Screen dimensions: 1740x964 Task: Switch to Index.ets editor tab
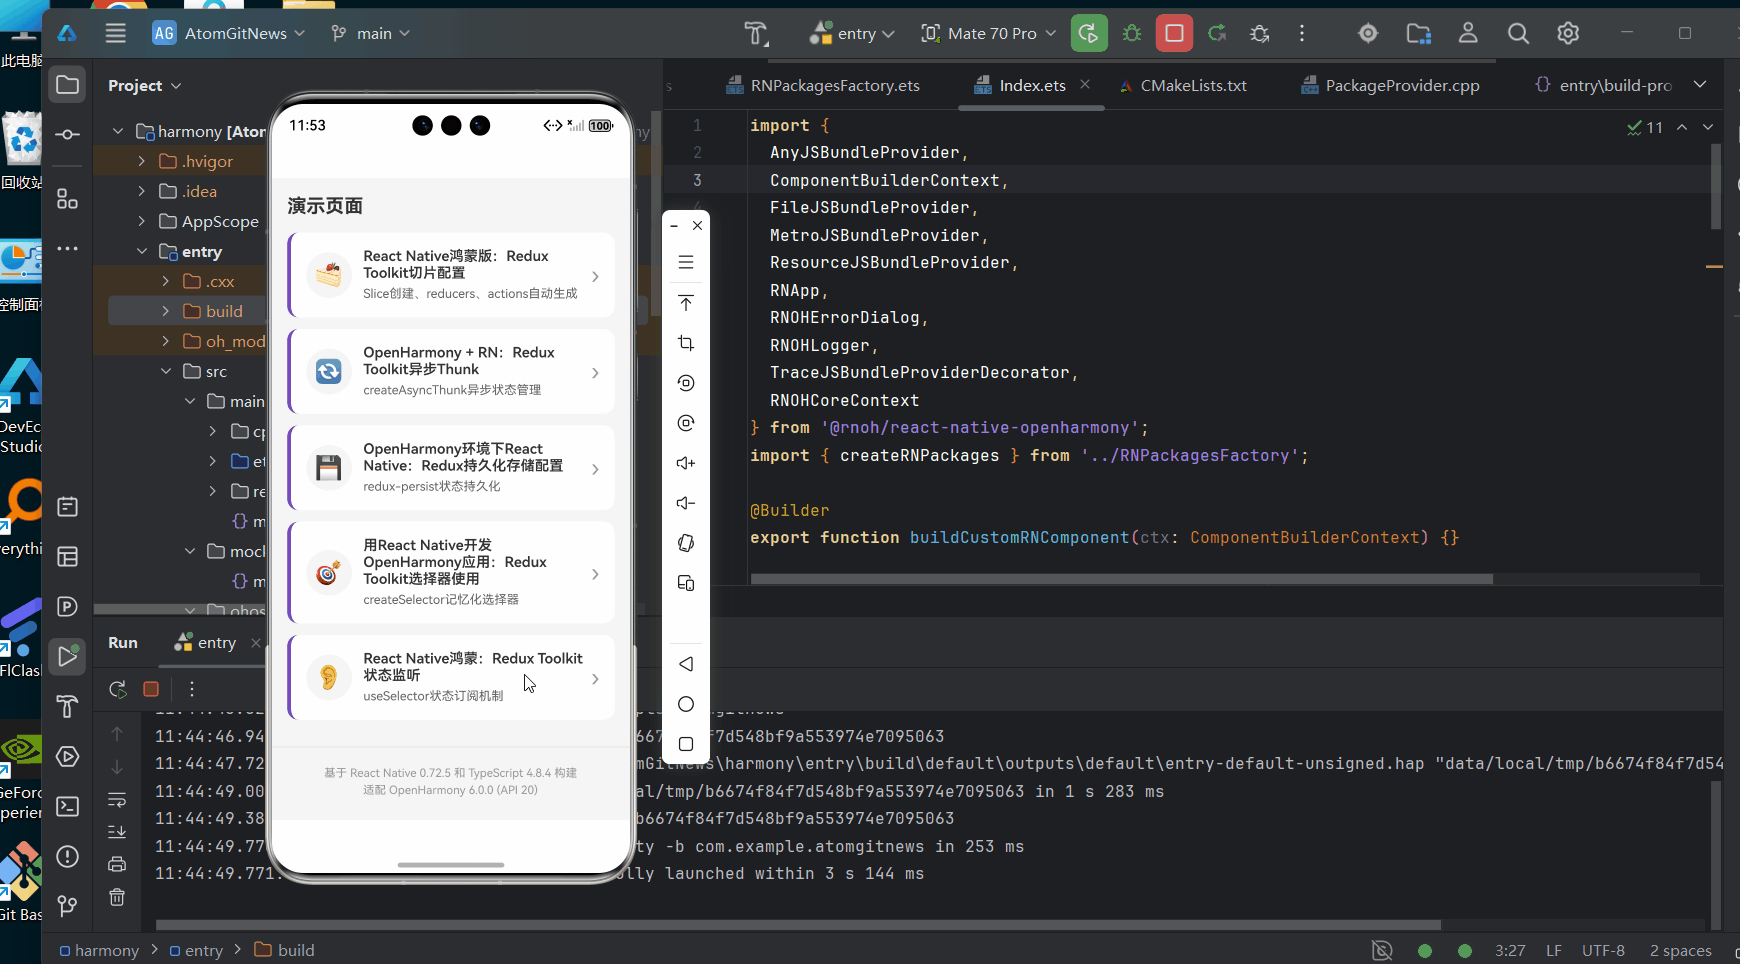pyautogui.click(x=1020, y=85)
